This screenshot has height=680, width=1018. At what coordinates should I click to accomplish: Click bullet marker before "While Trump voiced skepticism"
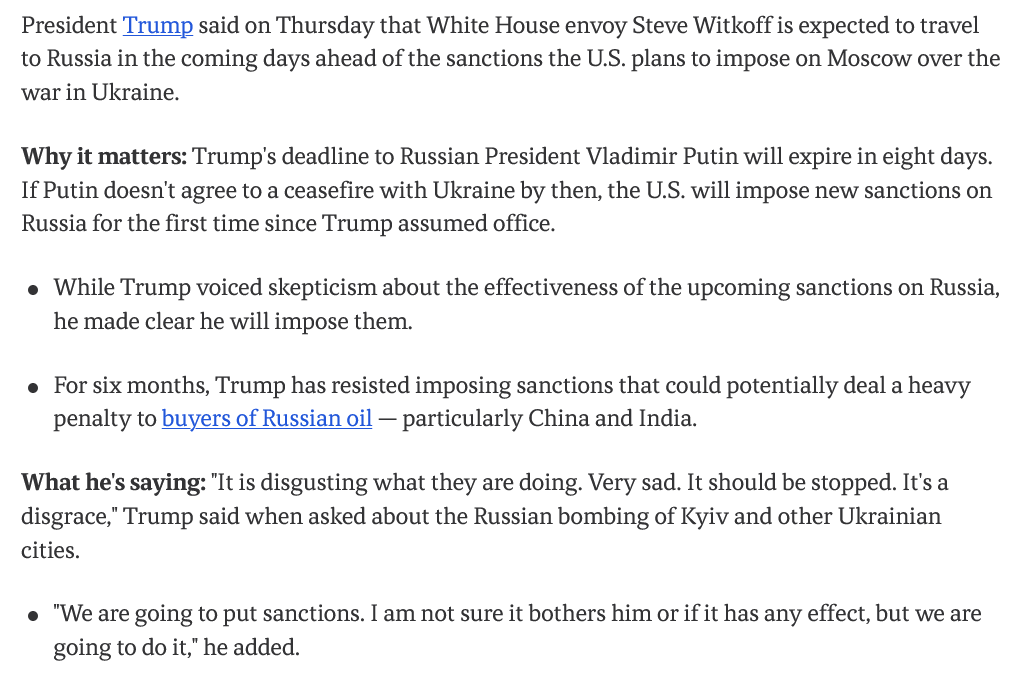tap(33, 290)
